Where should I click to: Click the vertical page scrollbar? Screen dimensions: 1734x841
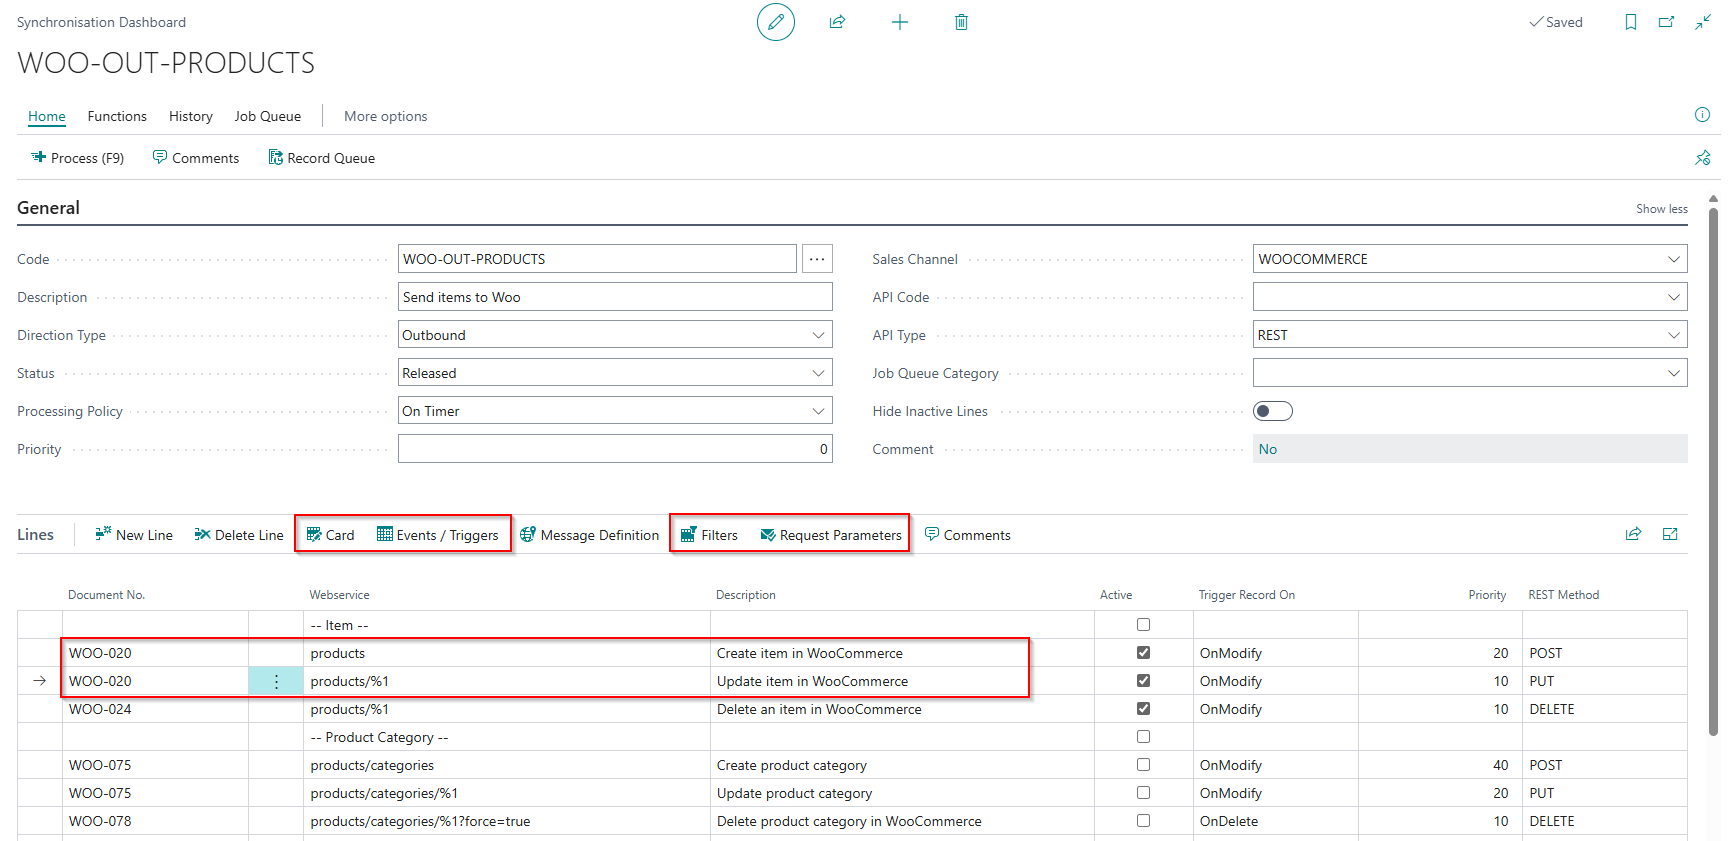(1713, 470)
